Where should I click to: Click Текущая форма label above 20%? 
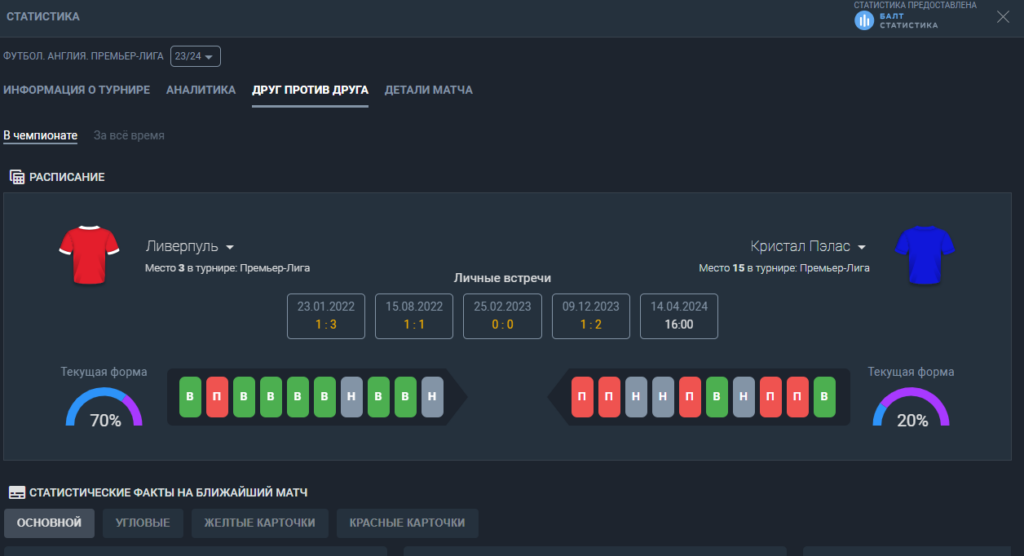[x=910, y=372]
